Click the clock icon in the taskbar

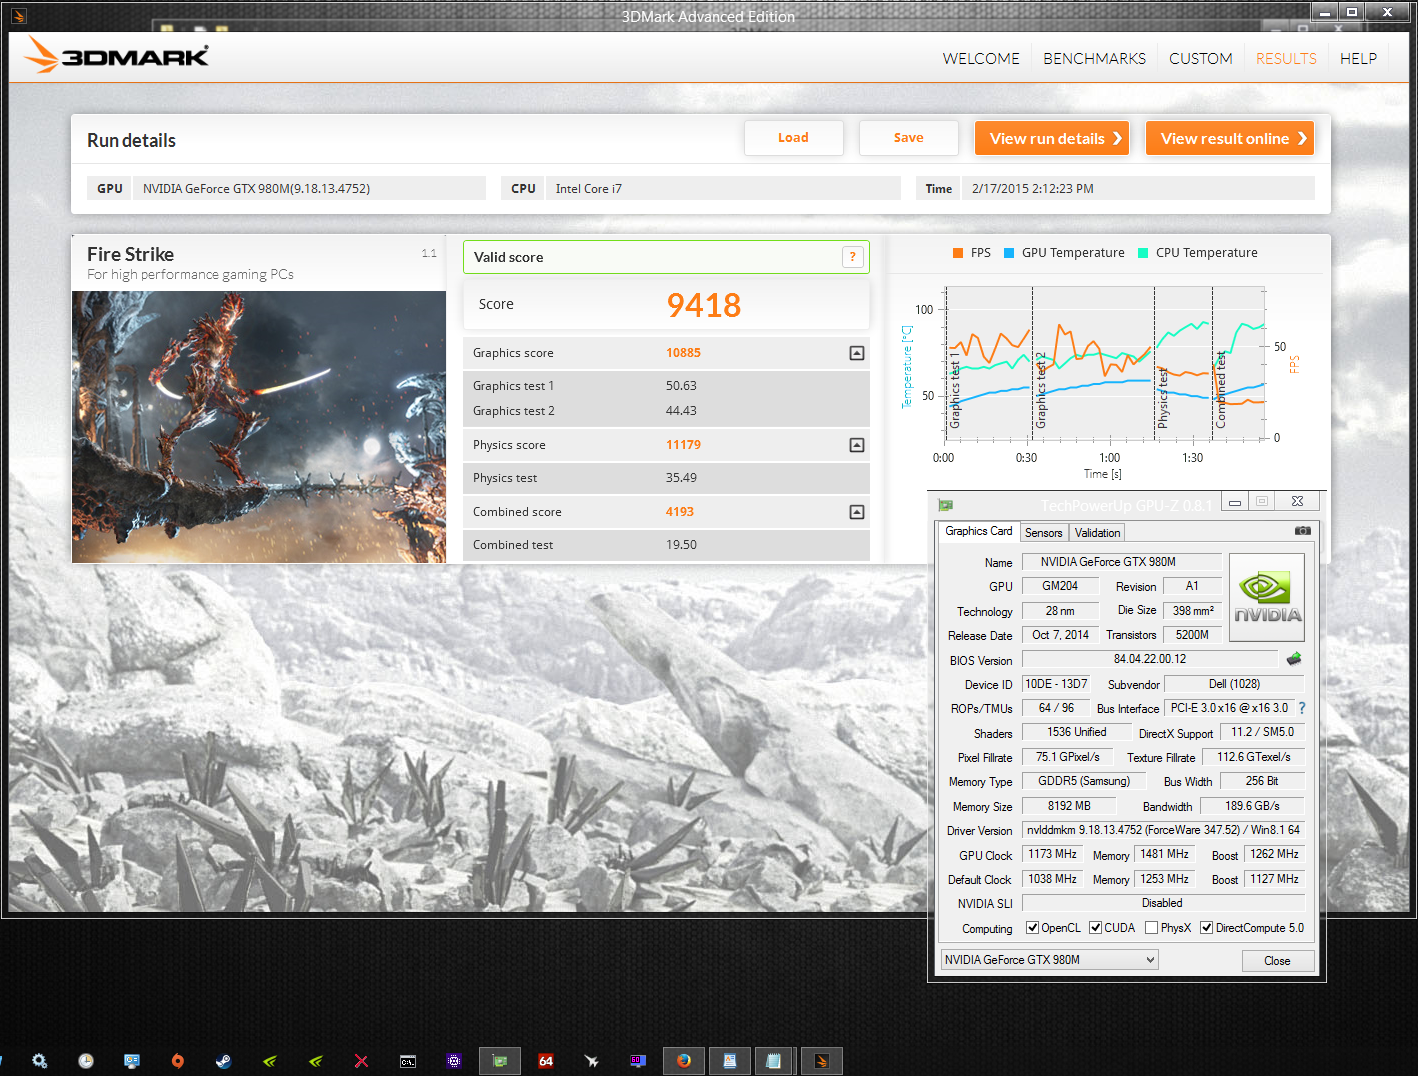point(85,1061)
